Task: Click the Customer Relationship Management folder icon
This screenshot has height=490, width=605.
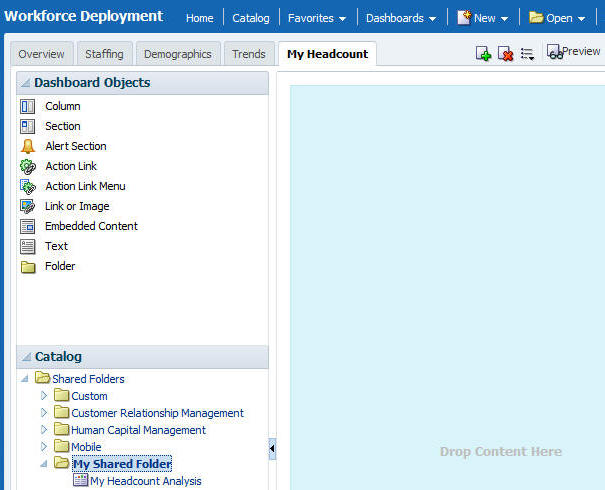Action: coord(61,412)
